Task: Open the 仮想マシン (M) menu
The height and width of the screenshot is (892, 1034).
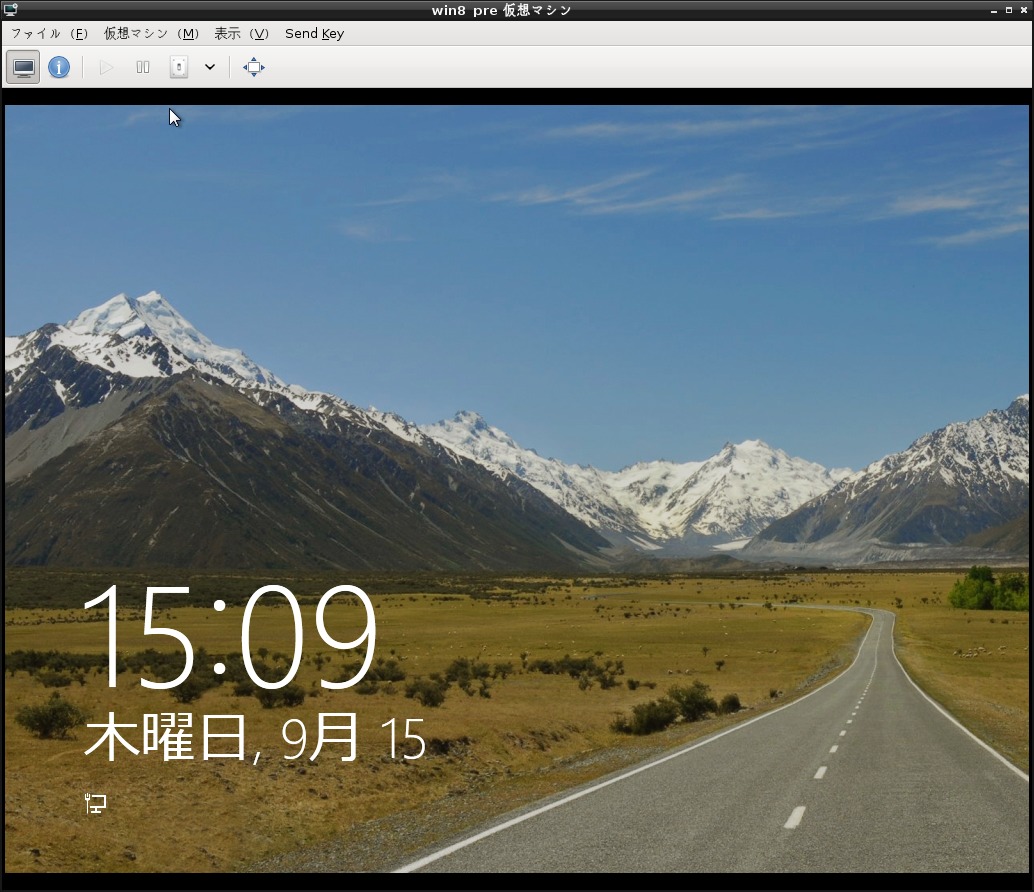Action: 151,34
